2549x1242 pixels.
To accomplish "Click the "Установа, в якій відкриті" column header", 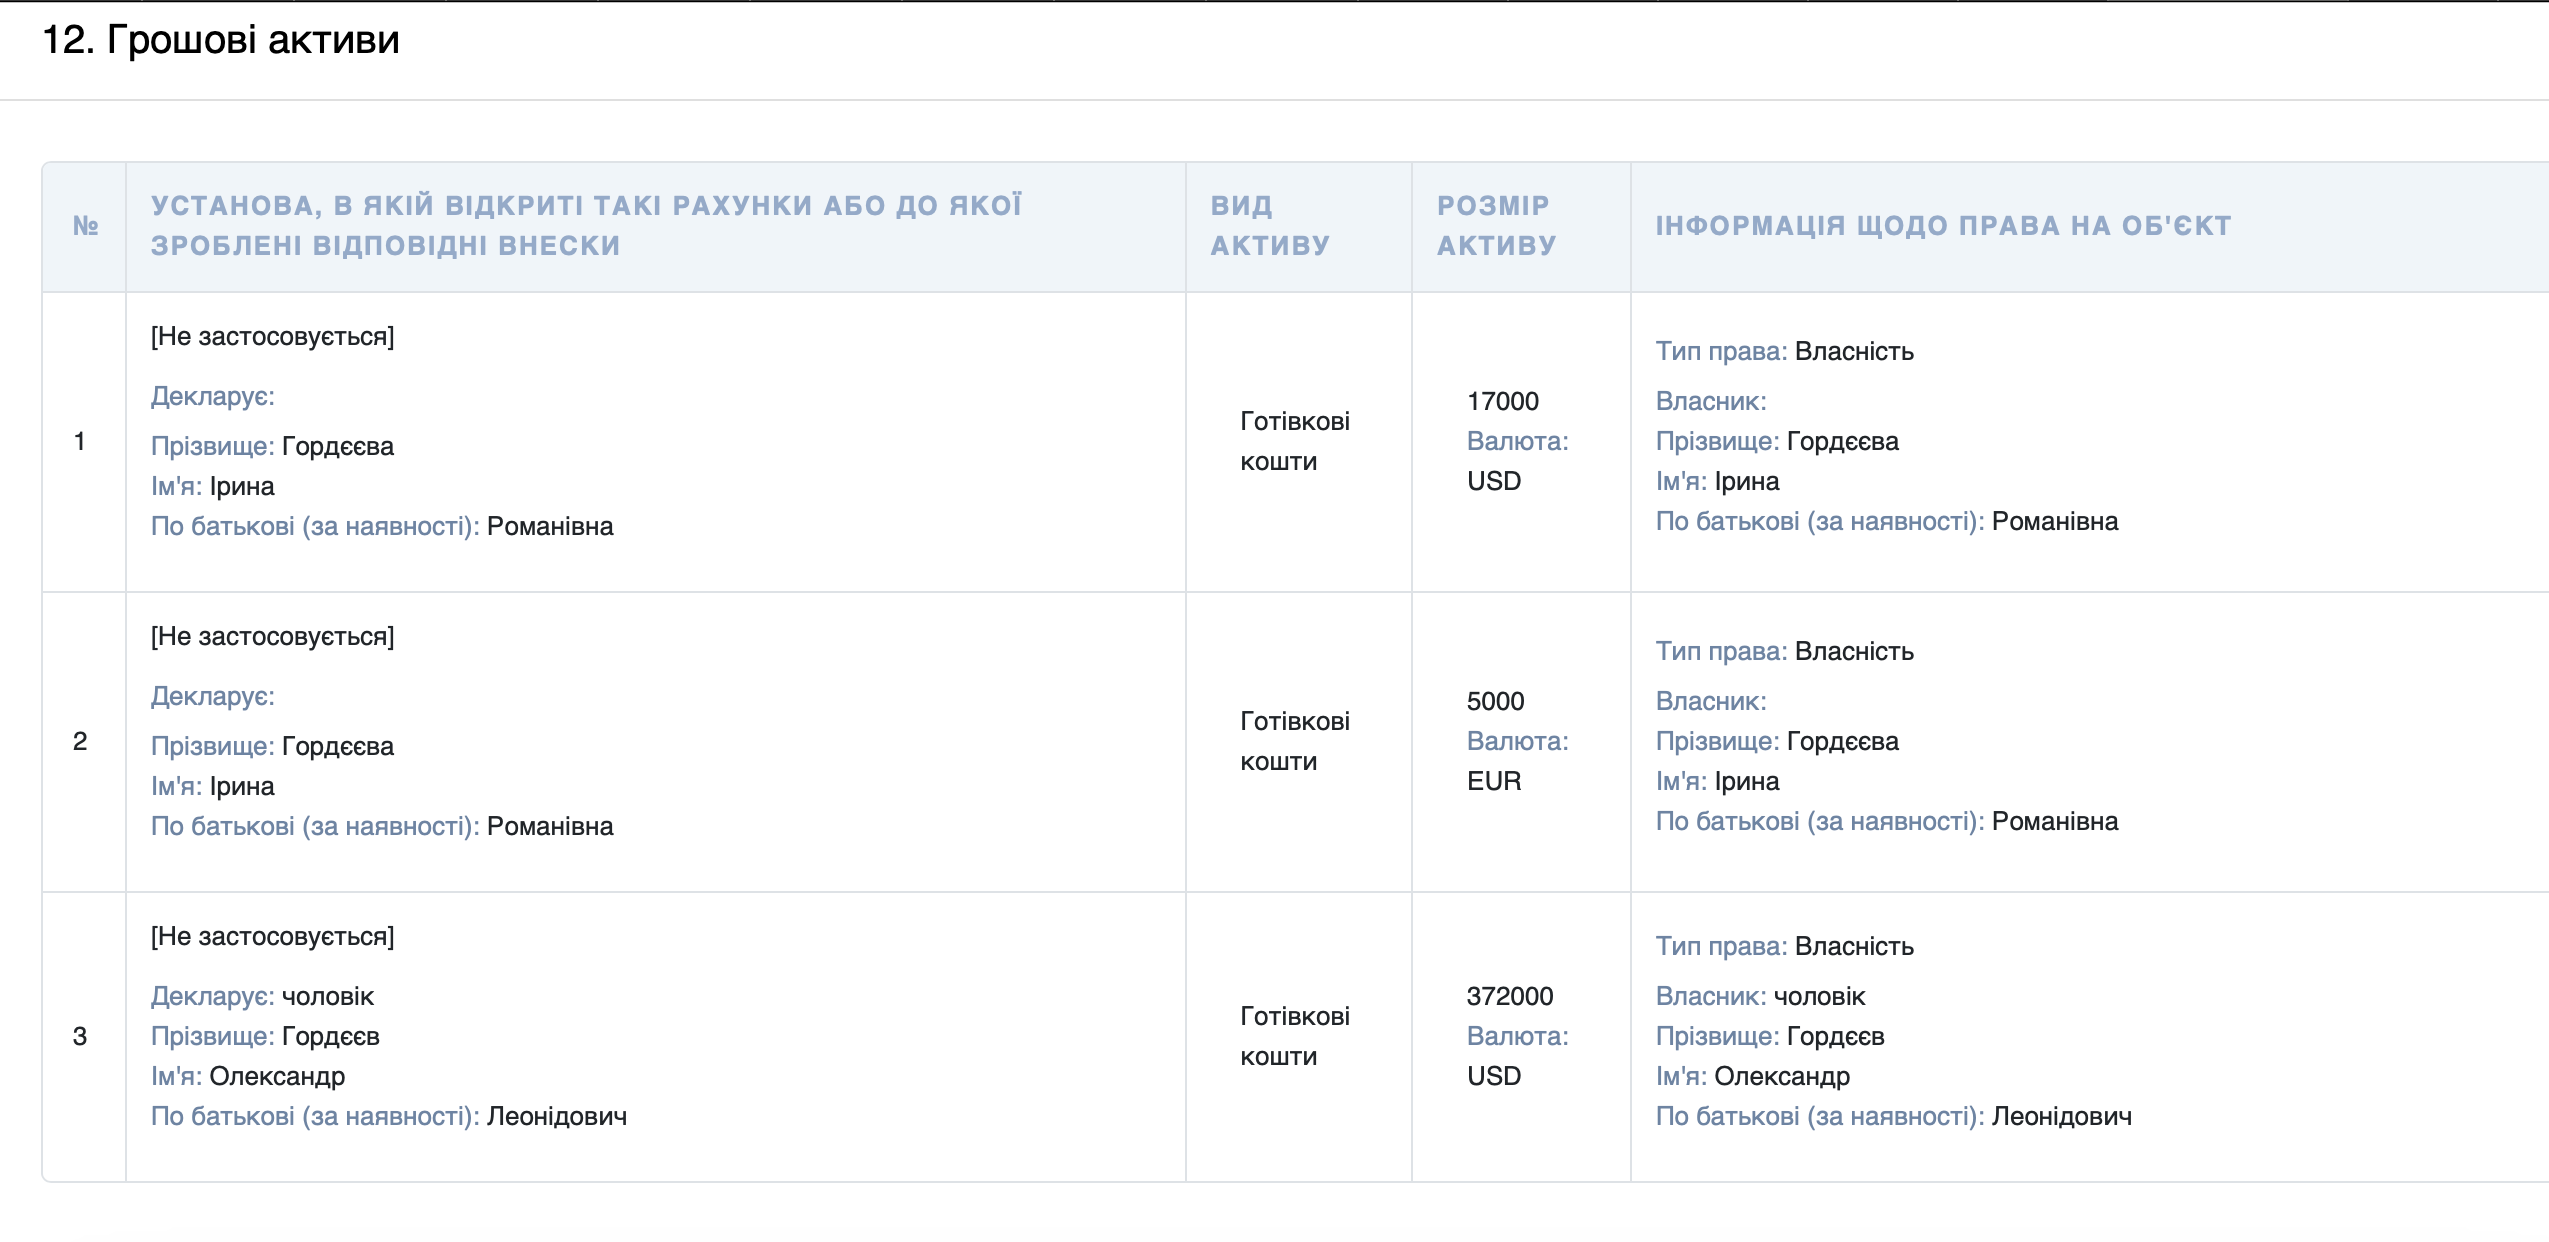I will 586,226.
